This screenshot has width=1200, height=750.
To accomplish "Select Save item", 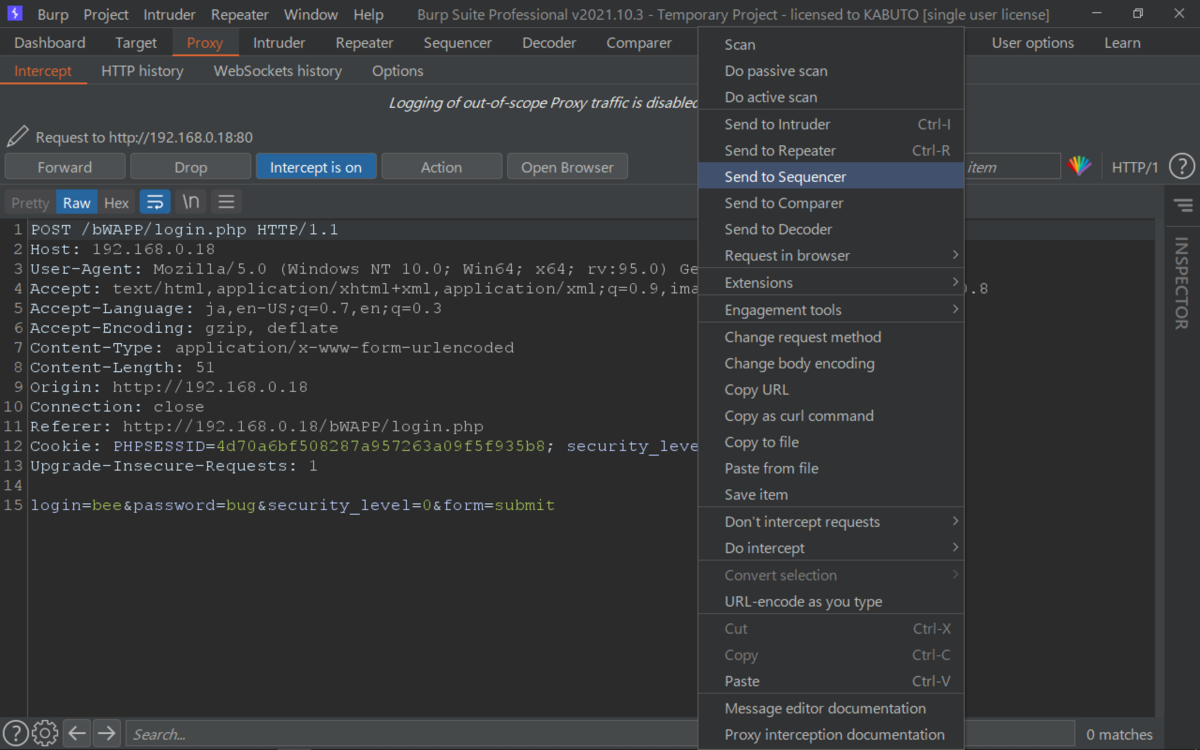I will coord(831,494).
